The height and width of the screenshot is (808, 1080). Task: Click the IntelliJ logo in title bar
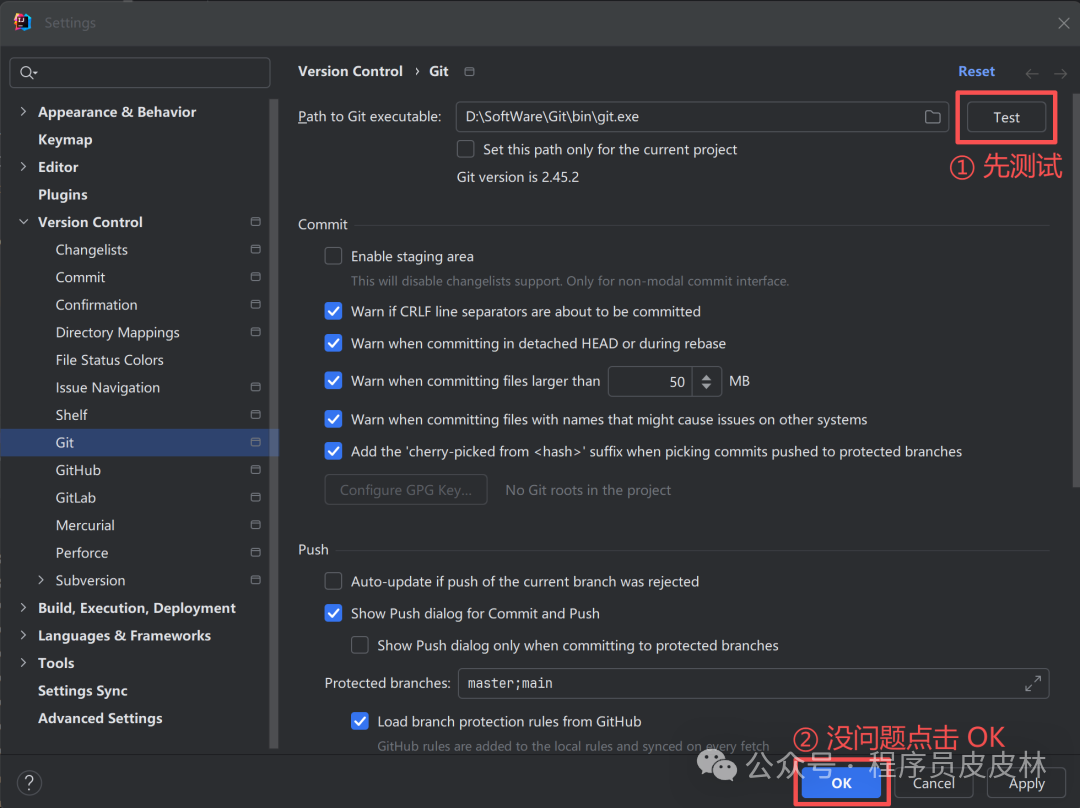pos(22,22)
